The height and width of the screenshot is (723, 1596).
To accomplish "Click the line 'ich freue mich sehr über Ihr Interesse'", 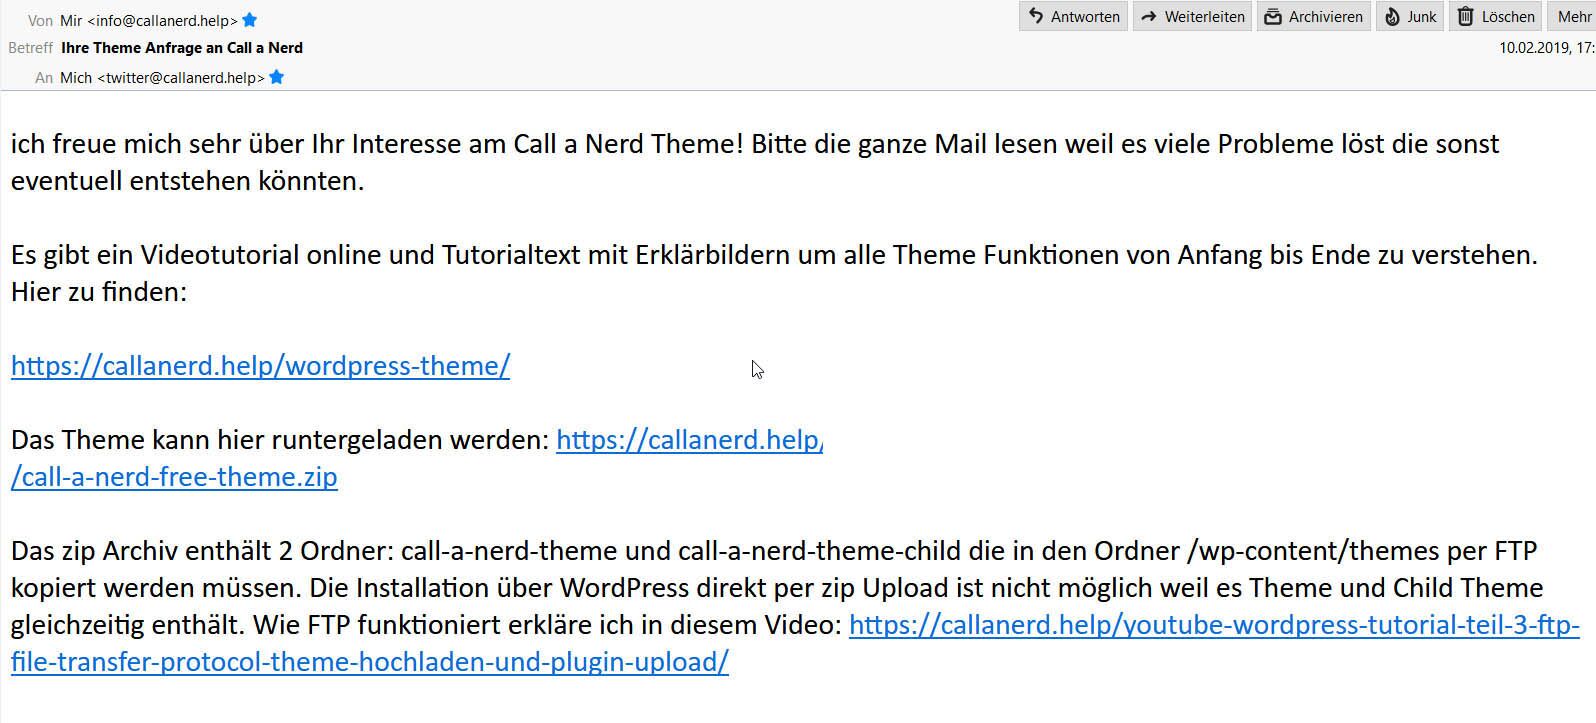I will coord(755,144).
